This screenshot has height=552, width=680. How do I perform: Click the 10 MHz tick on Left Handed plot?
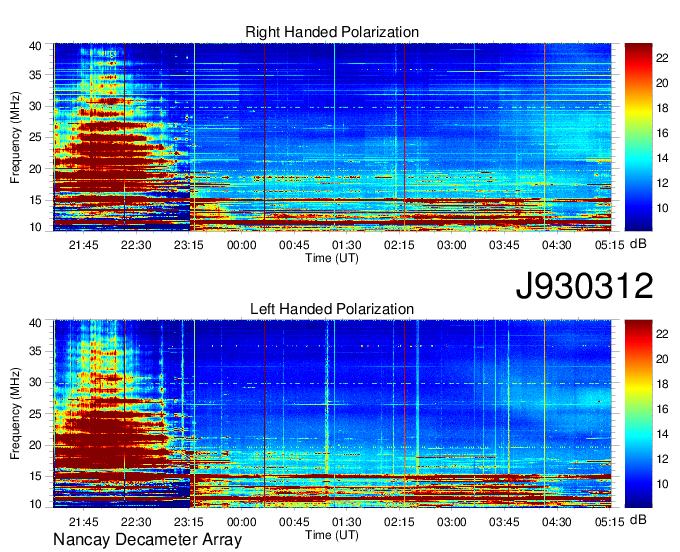coord(35,504)
